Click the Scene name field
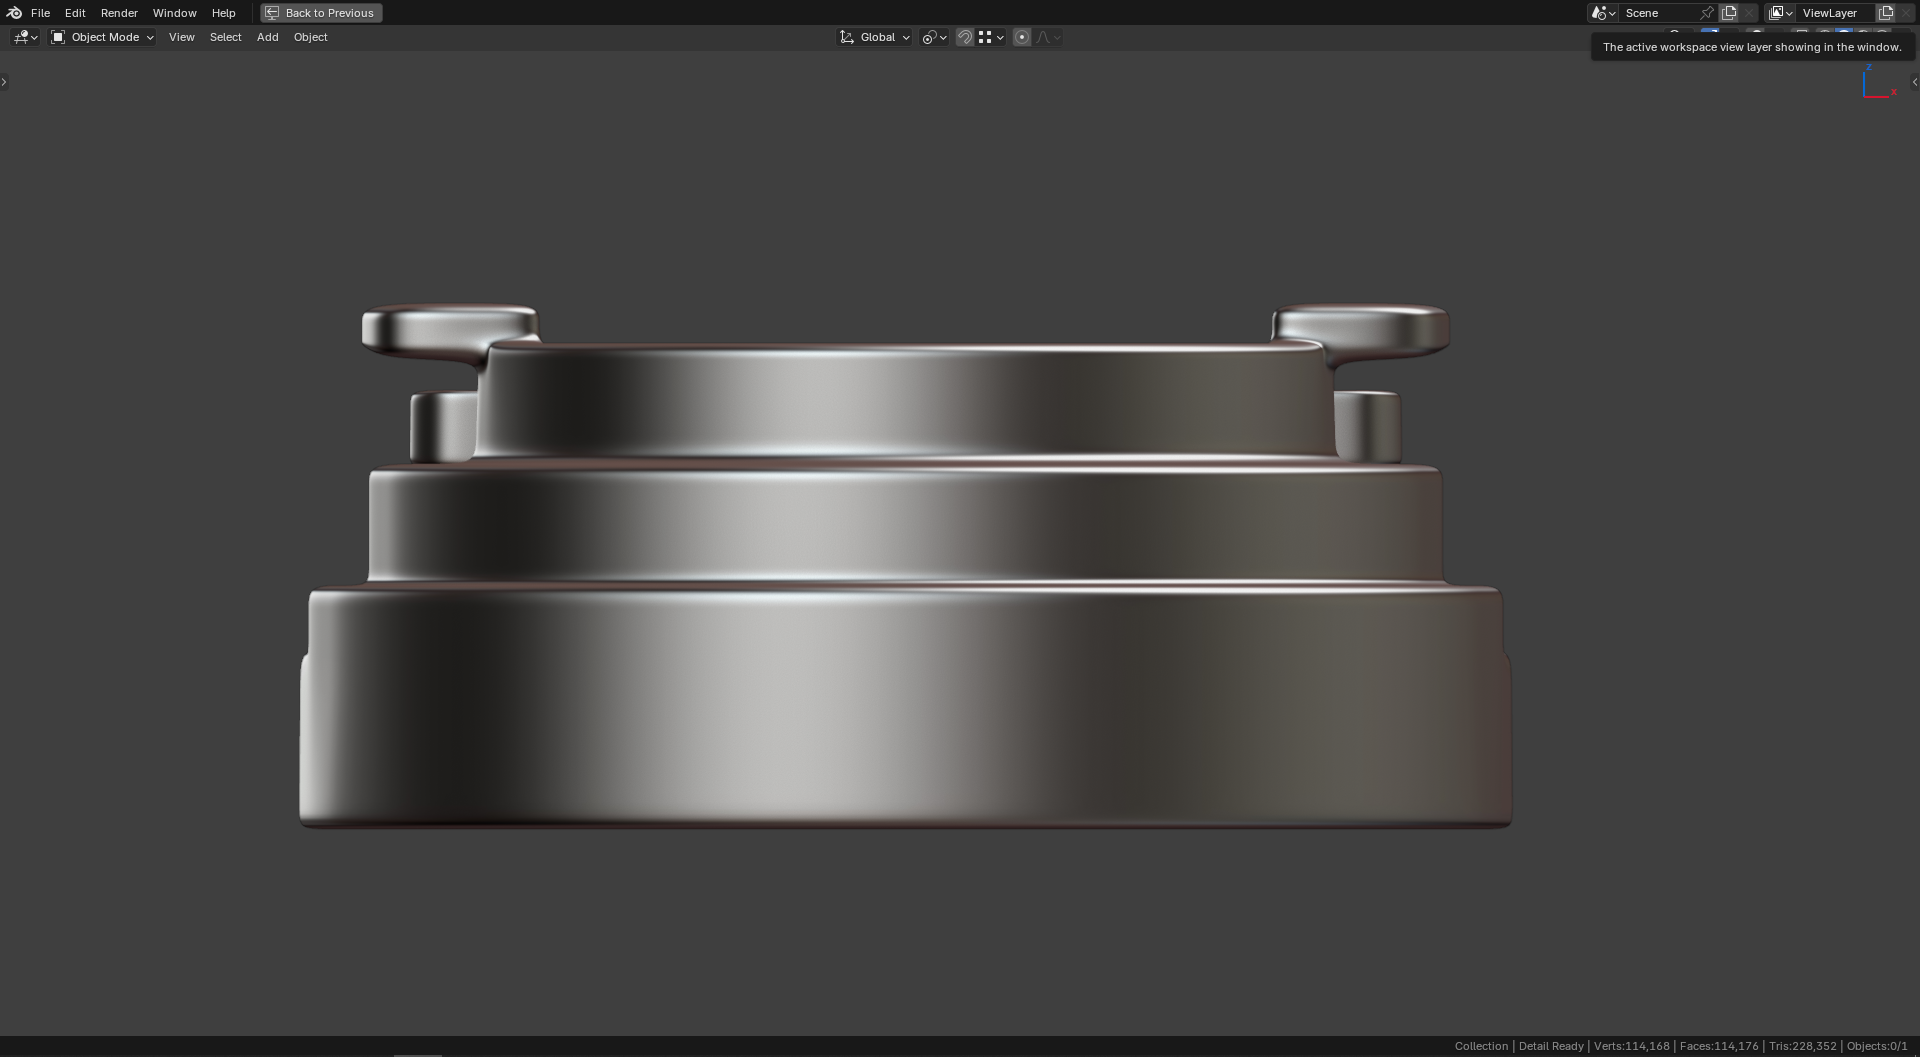 click(1658, 13)
